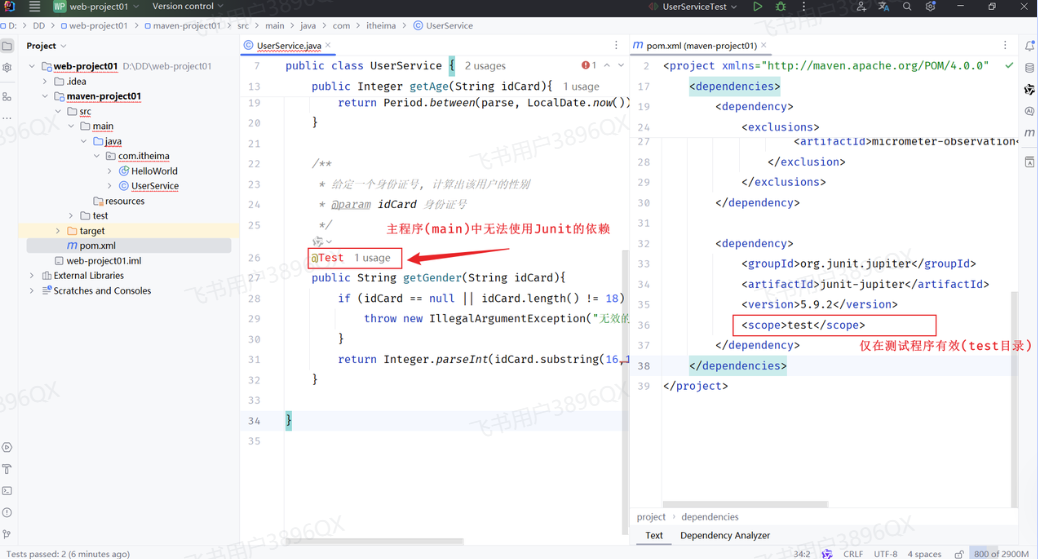
Task: Click the 'dependencies' breadcrumb below pom.xml
Action: [x=710, y=517]
